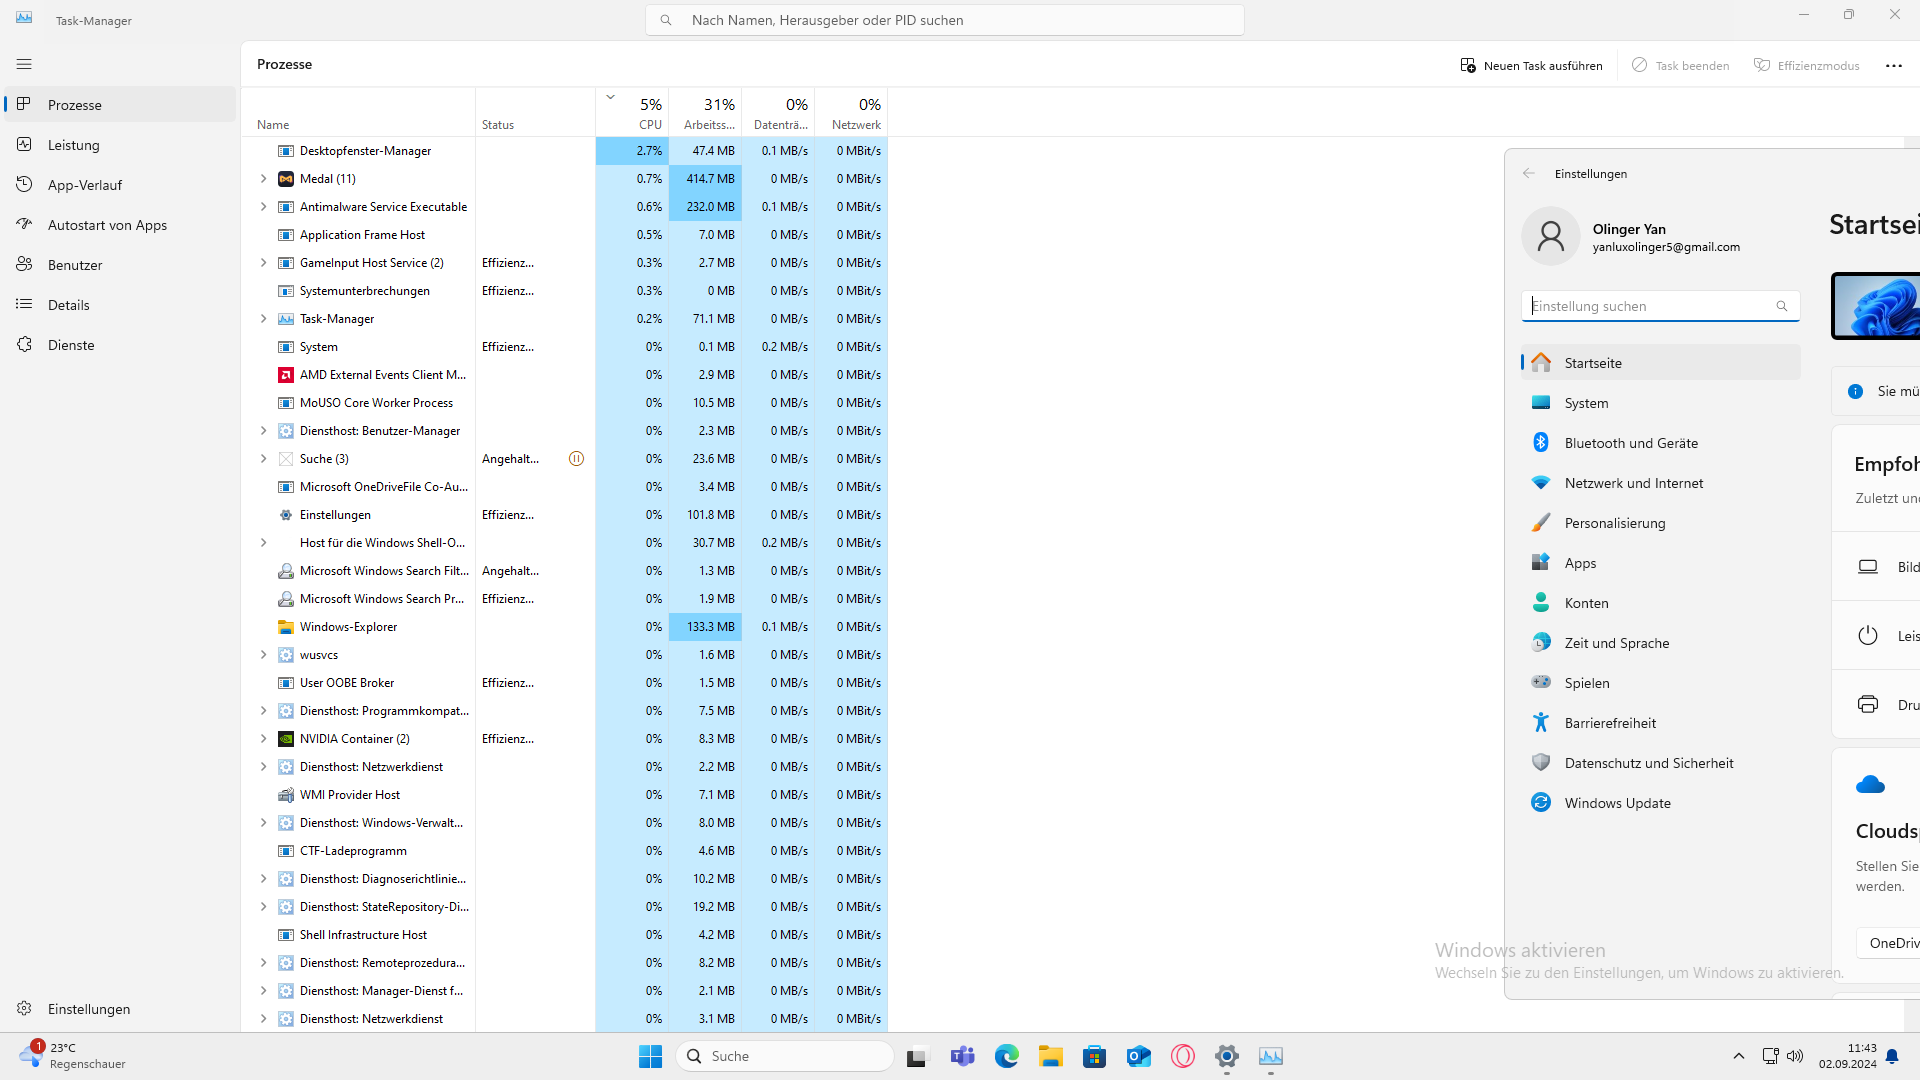This screenshot has width=1920, height=1080.
Task: Open the Dienste services section
Action: [x=71, y=345]
